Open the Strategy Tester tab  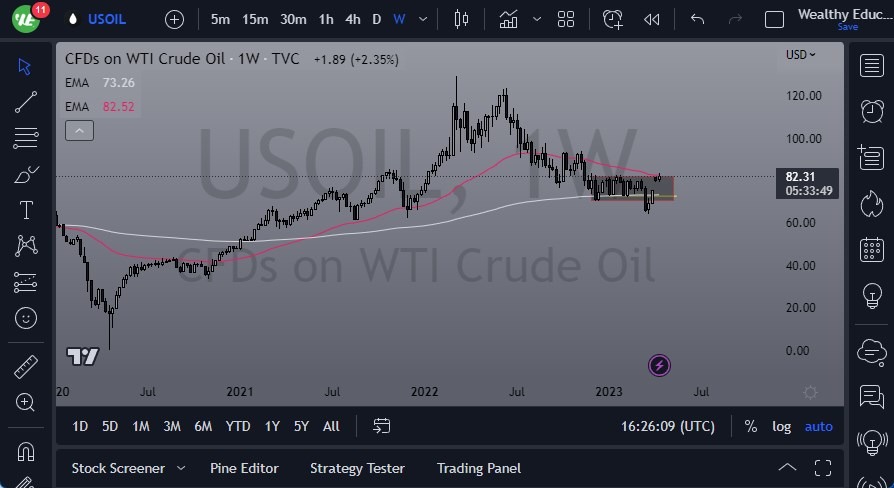pos(357,468)
